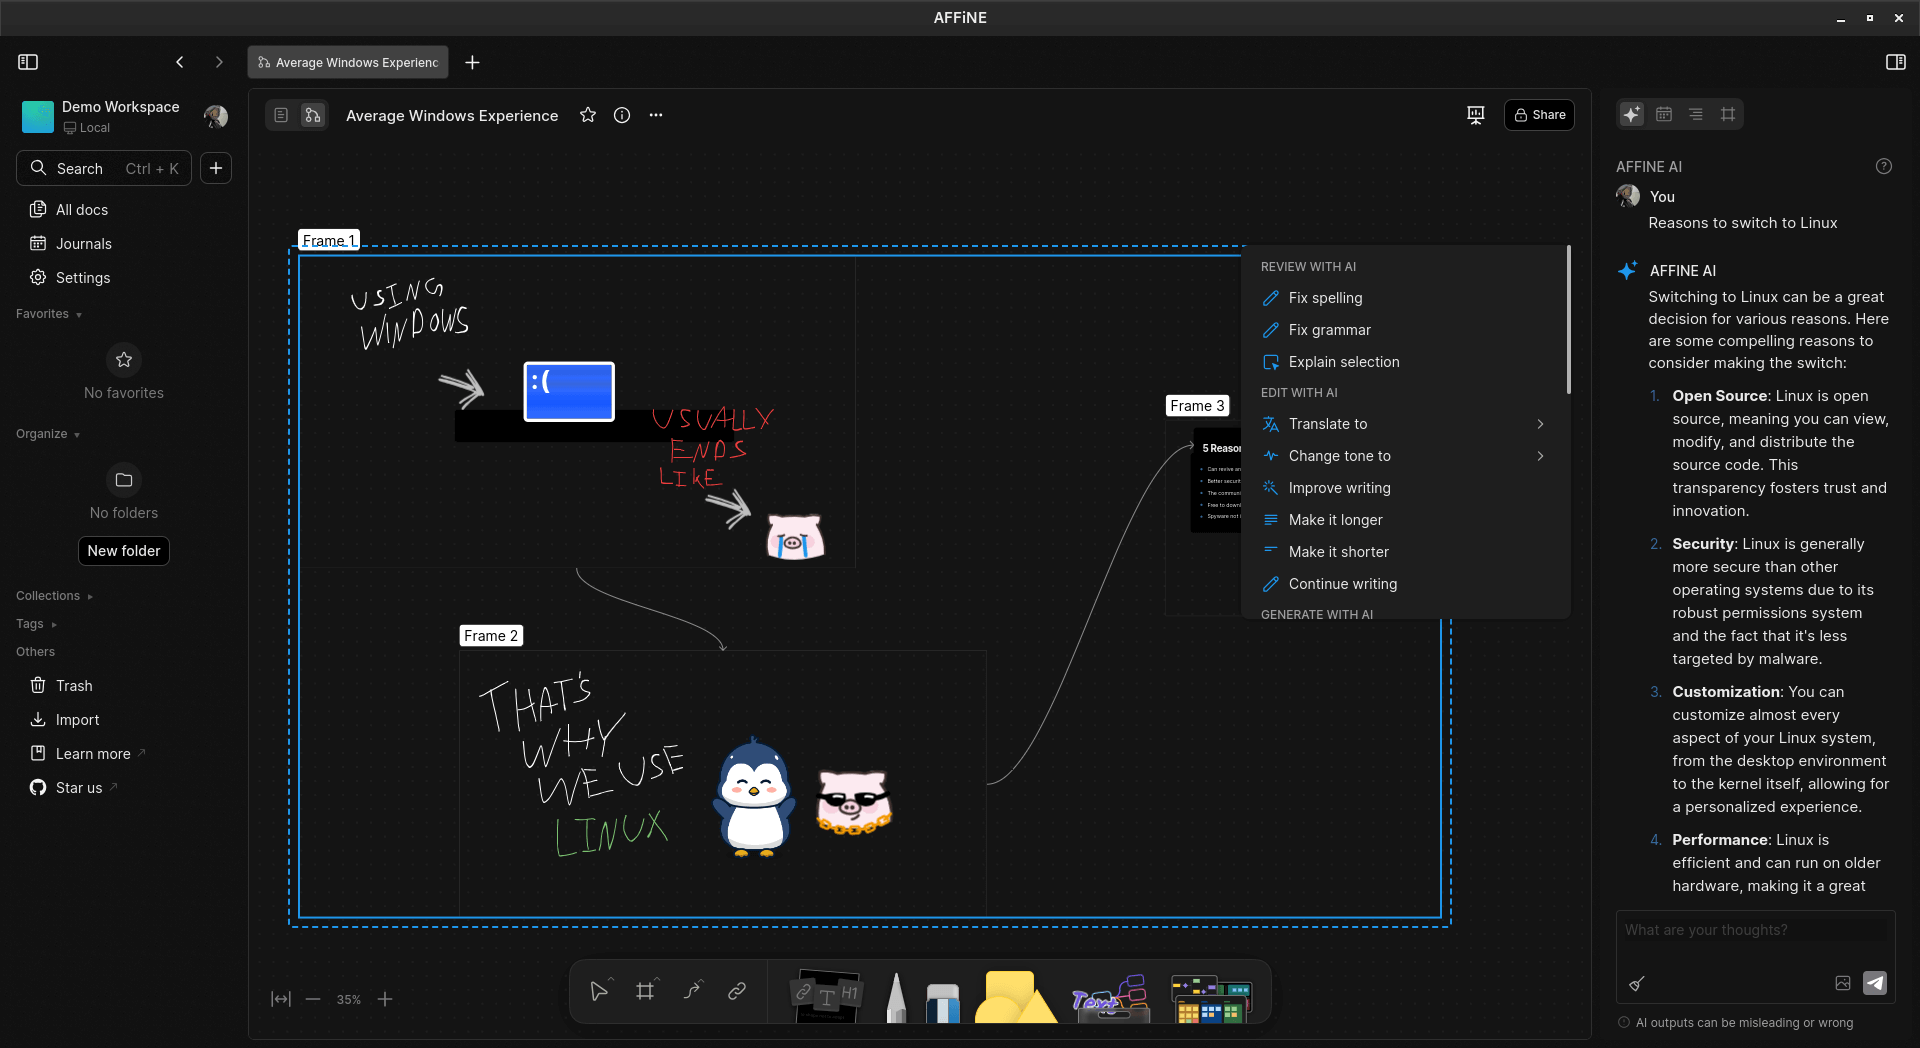
Task: Click the Share button
Action: pos(1539,115)
